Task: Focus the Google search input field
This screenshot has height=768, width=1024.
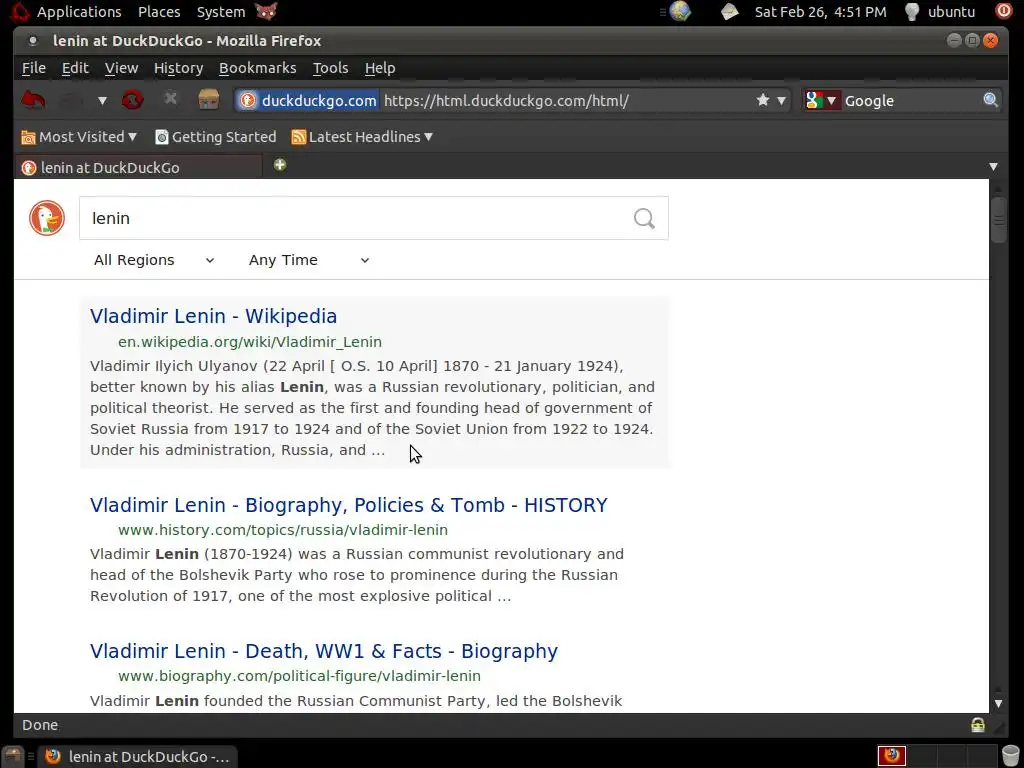Action: click(911, 101)
